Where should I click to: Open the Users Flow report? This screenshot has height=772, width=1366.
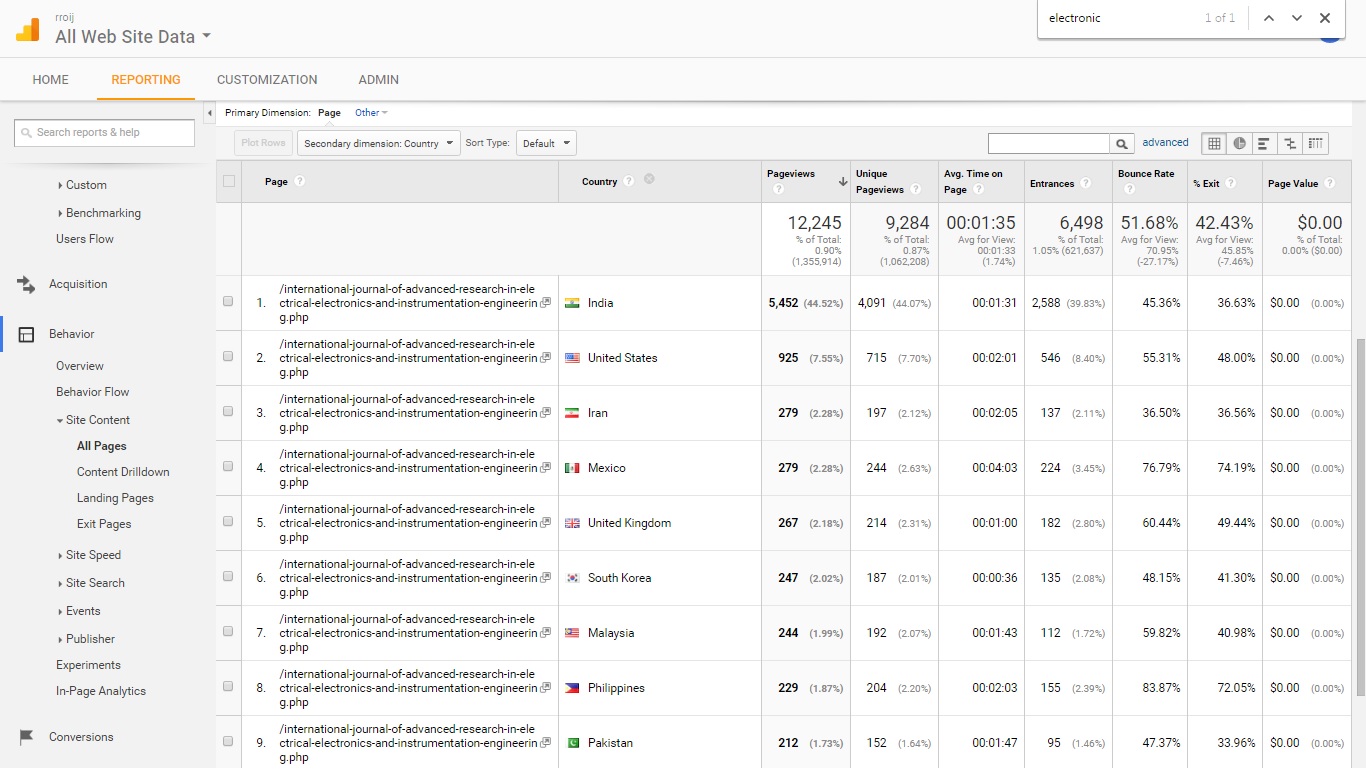coord(85,239)
